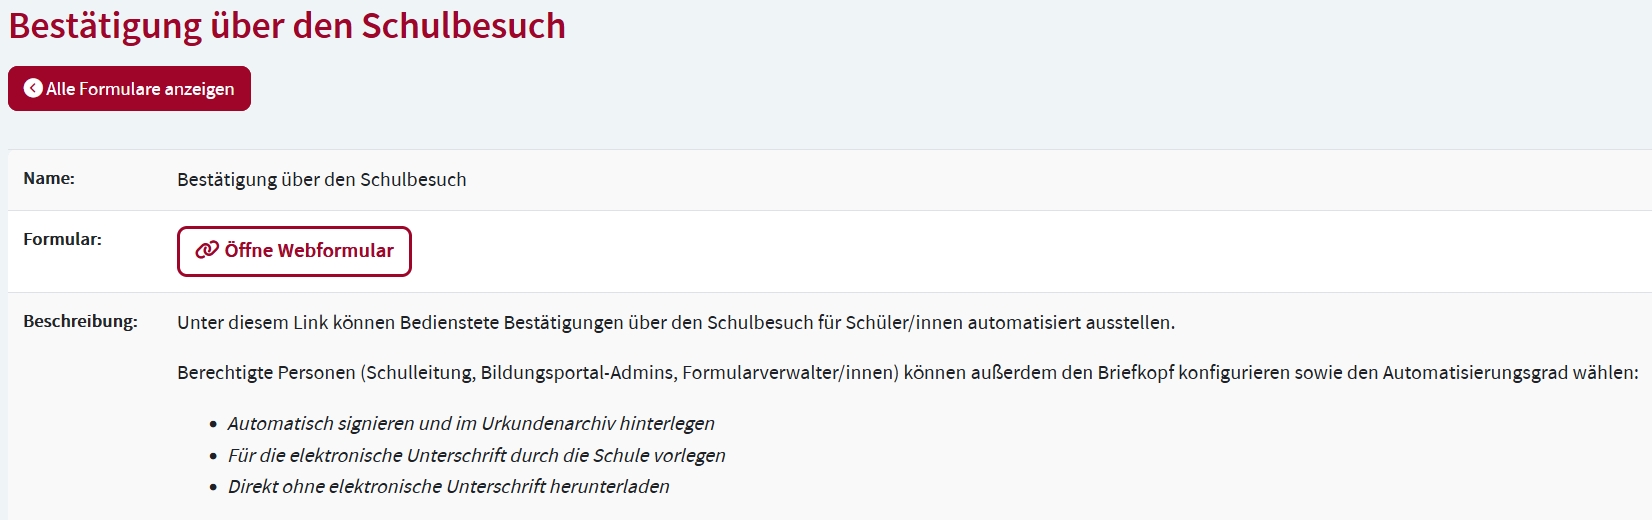Click the Formular: field label

62,239
